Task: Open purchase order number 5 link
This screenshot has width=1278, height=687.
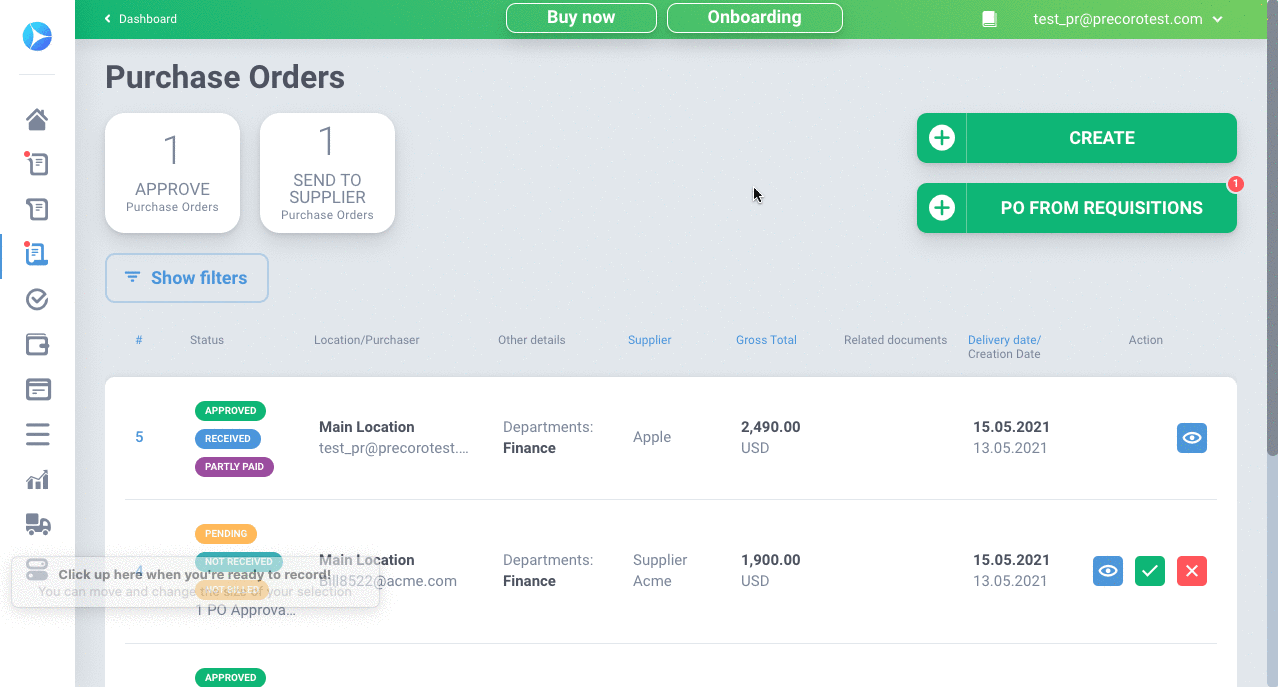Action: click(x=139, y=437)
